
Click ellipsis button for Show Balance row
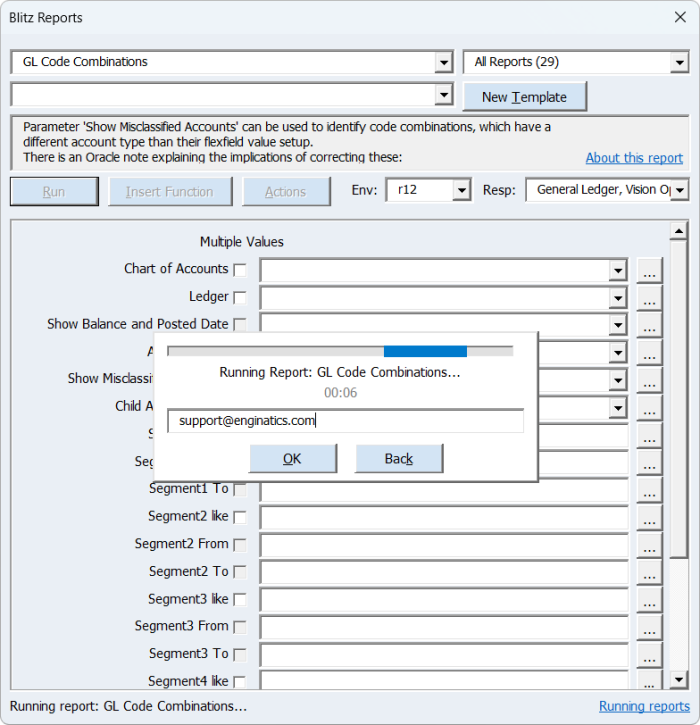pyautogui.click(x=649, y=325)
